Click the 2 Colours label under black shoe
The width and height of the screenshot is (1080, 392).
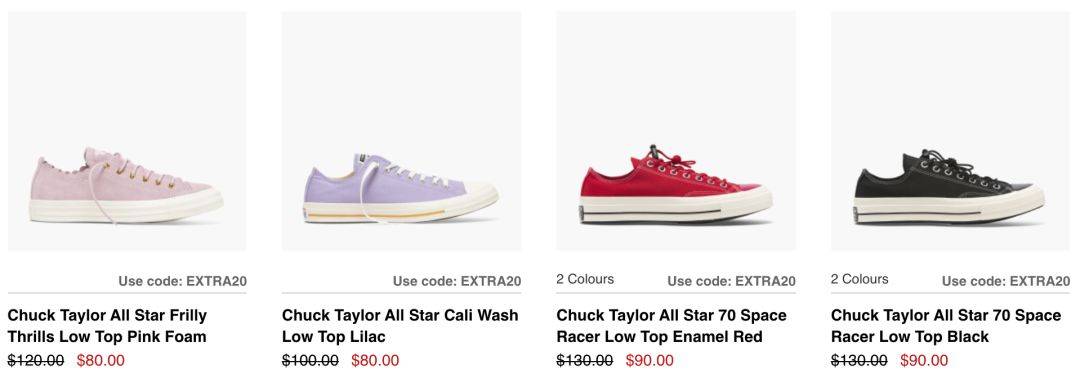coord(860,280)
